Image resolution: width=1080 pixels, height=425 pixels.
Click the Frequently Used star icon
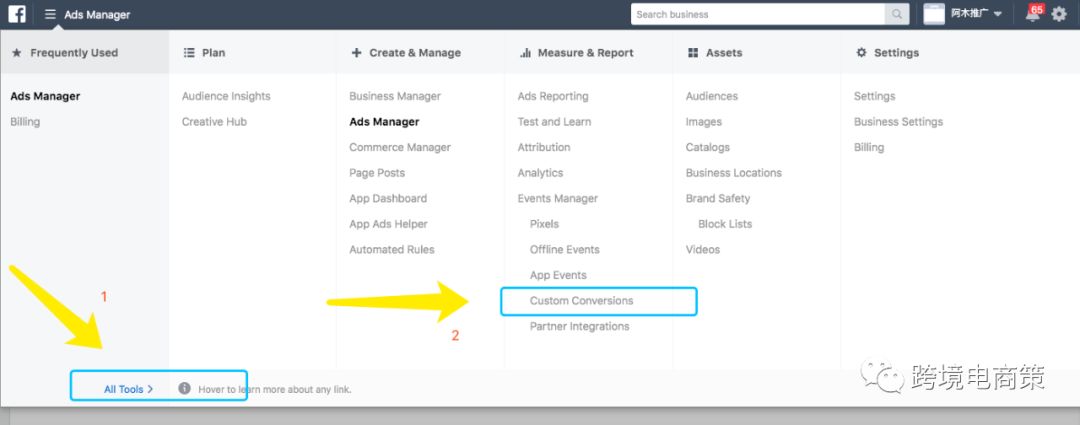[x=17, y=52]
